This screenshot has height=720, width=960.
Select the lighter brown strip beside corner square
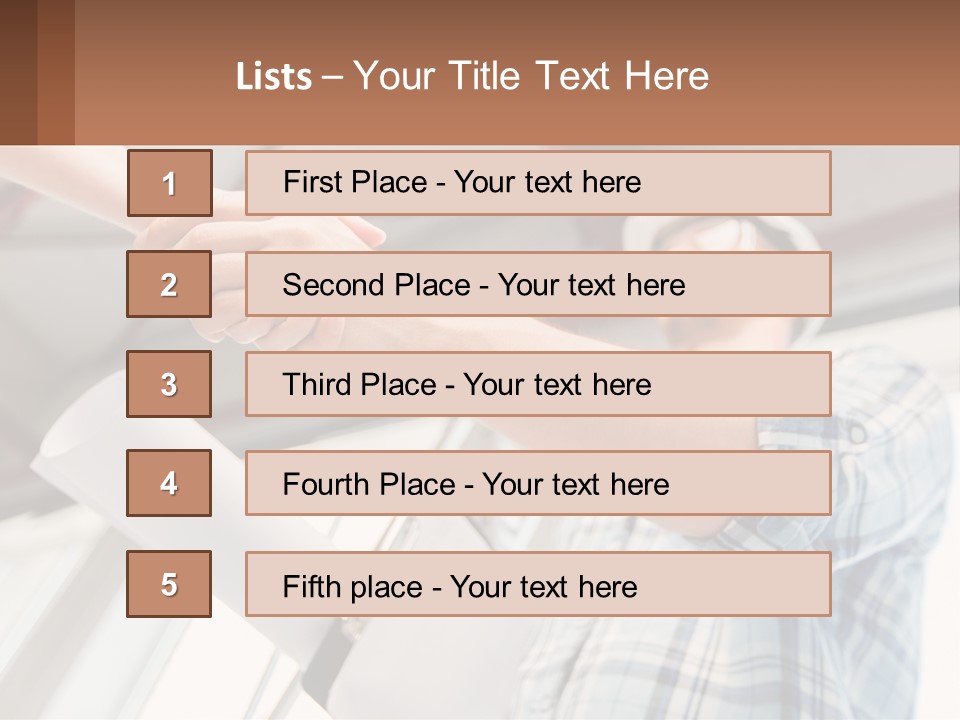[56, 72]
